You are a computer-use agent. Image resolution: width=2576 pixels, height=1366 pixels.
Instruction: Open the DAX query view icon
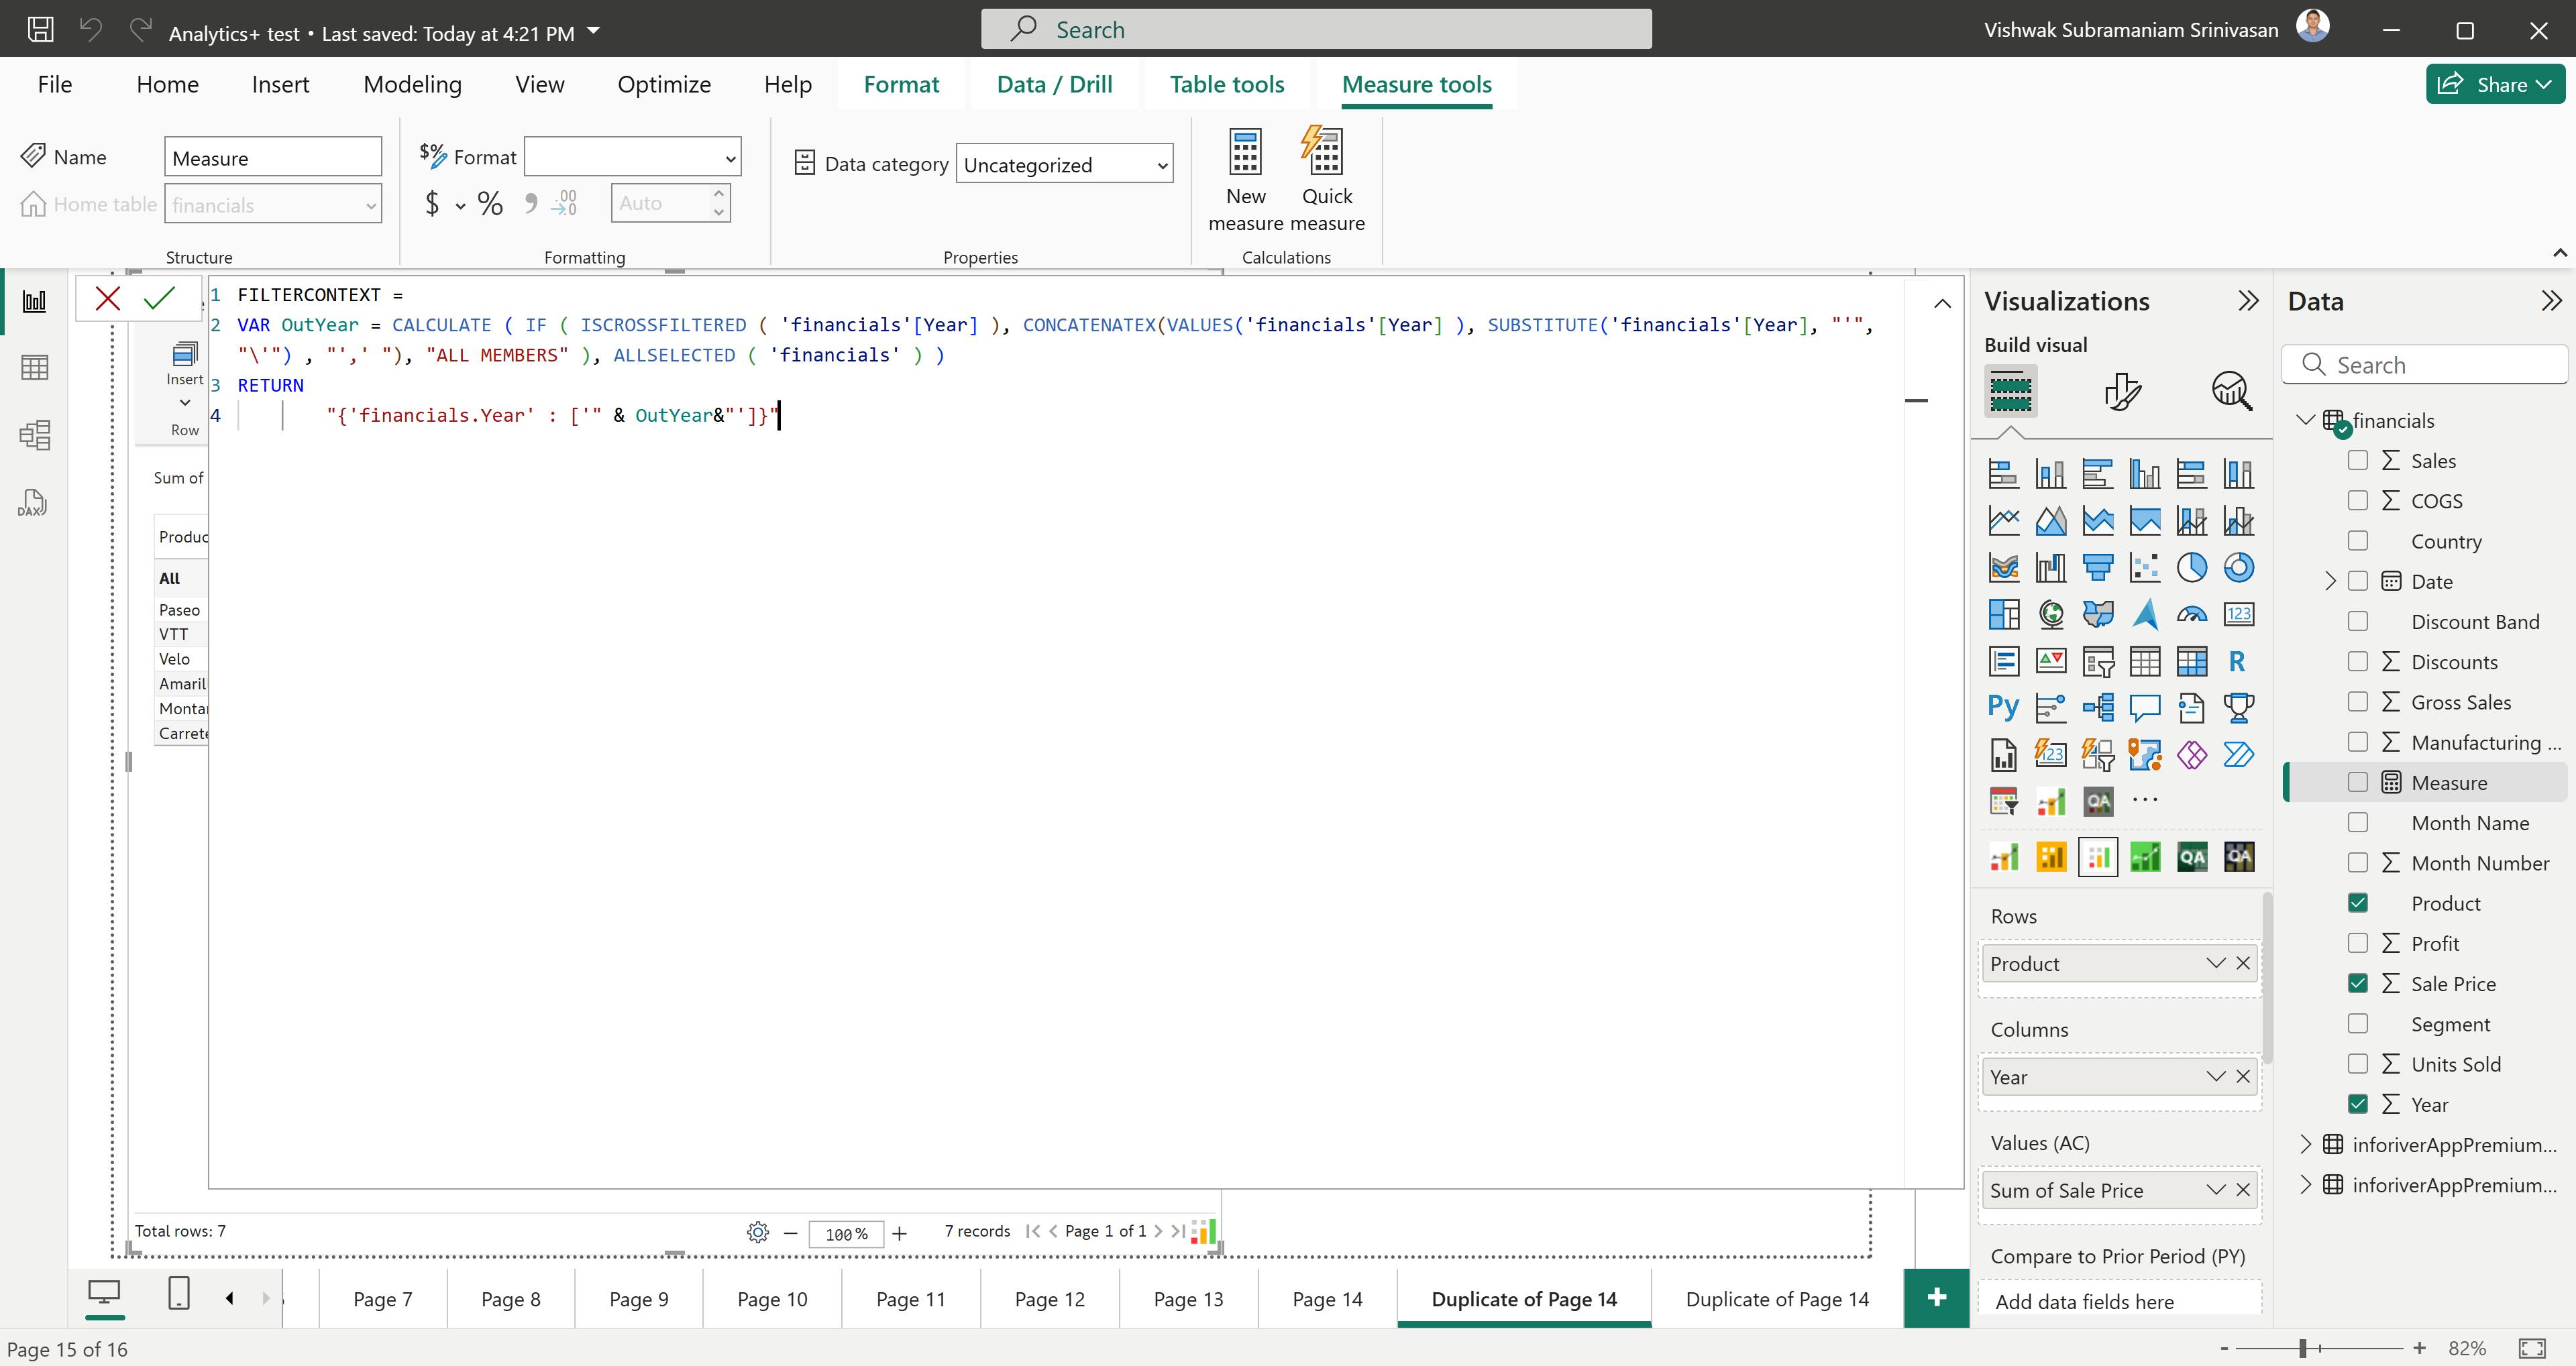coord(33,502)
